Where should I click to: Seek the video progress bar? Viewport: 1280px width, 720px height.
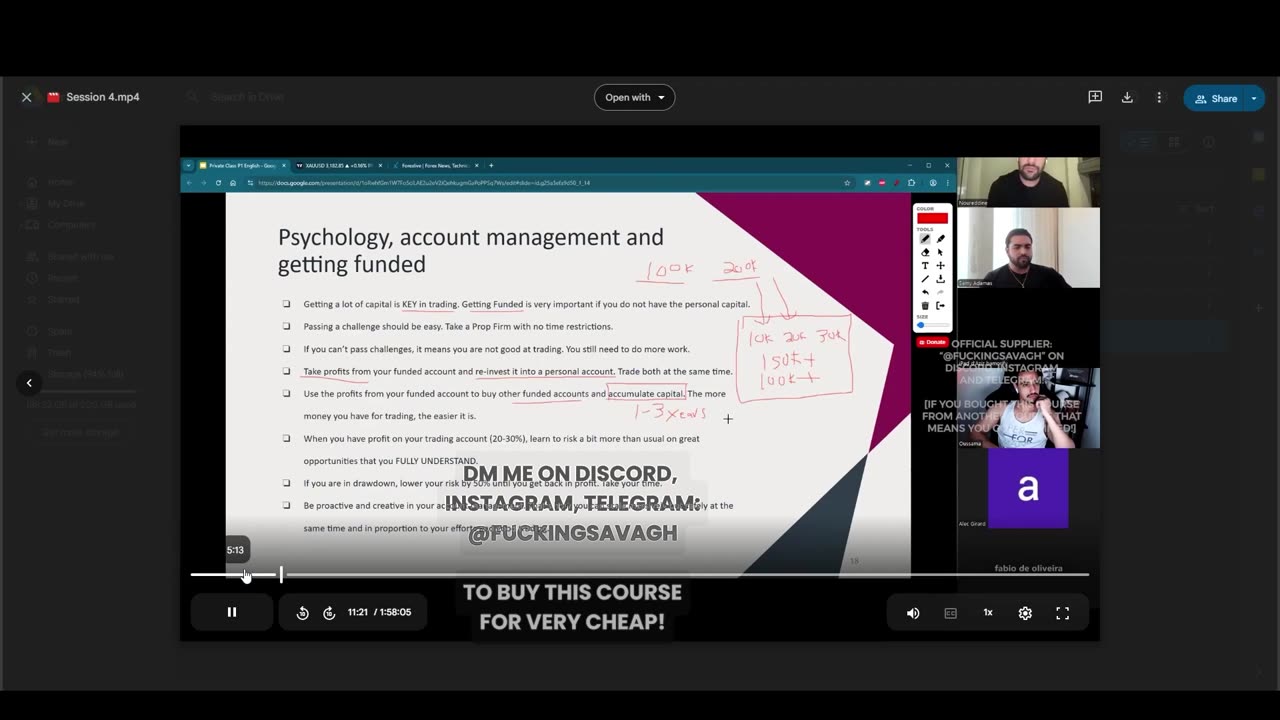[640, 575]
